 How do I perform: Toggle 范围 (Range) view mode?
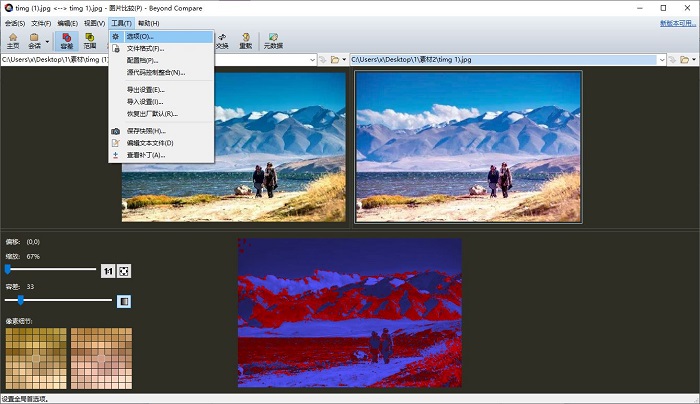pos(90,41)
